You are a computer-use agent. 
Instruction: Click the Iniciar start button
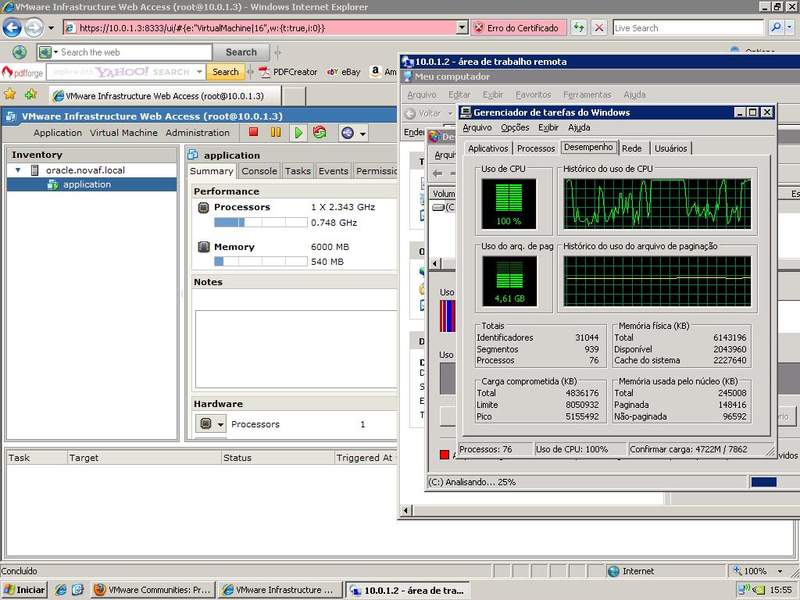point(24,590)
